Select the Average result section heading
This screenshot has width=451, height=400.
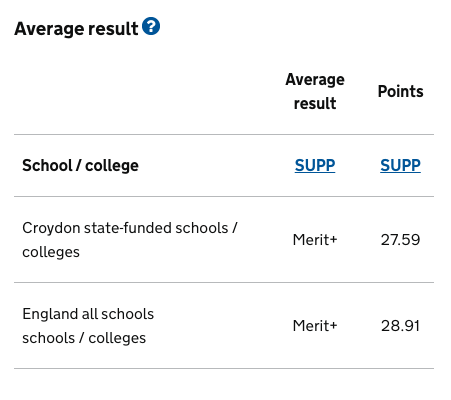[76, 29]
